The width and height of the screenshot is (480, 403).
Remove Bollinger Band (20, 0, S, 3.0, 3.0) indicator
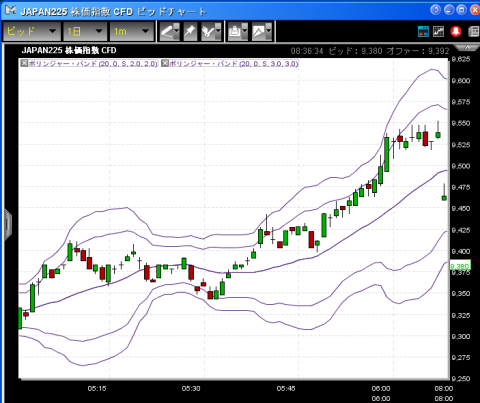tap(165, 63)
